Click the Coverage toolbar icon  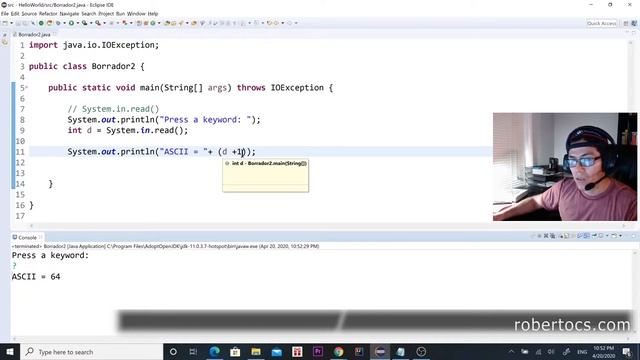pyautogui.click(x=84, y=23)
